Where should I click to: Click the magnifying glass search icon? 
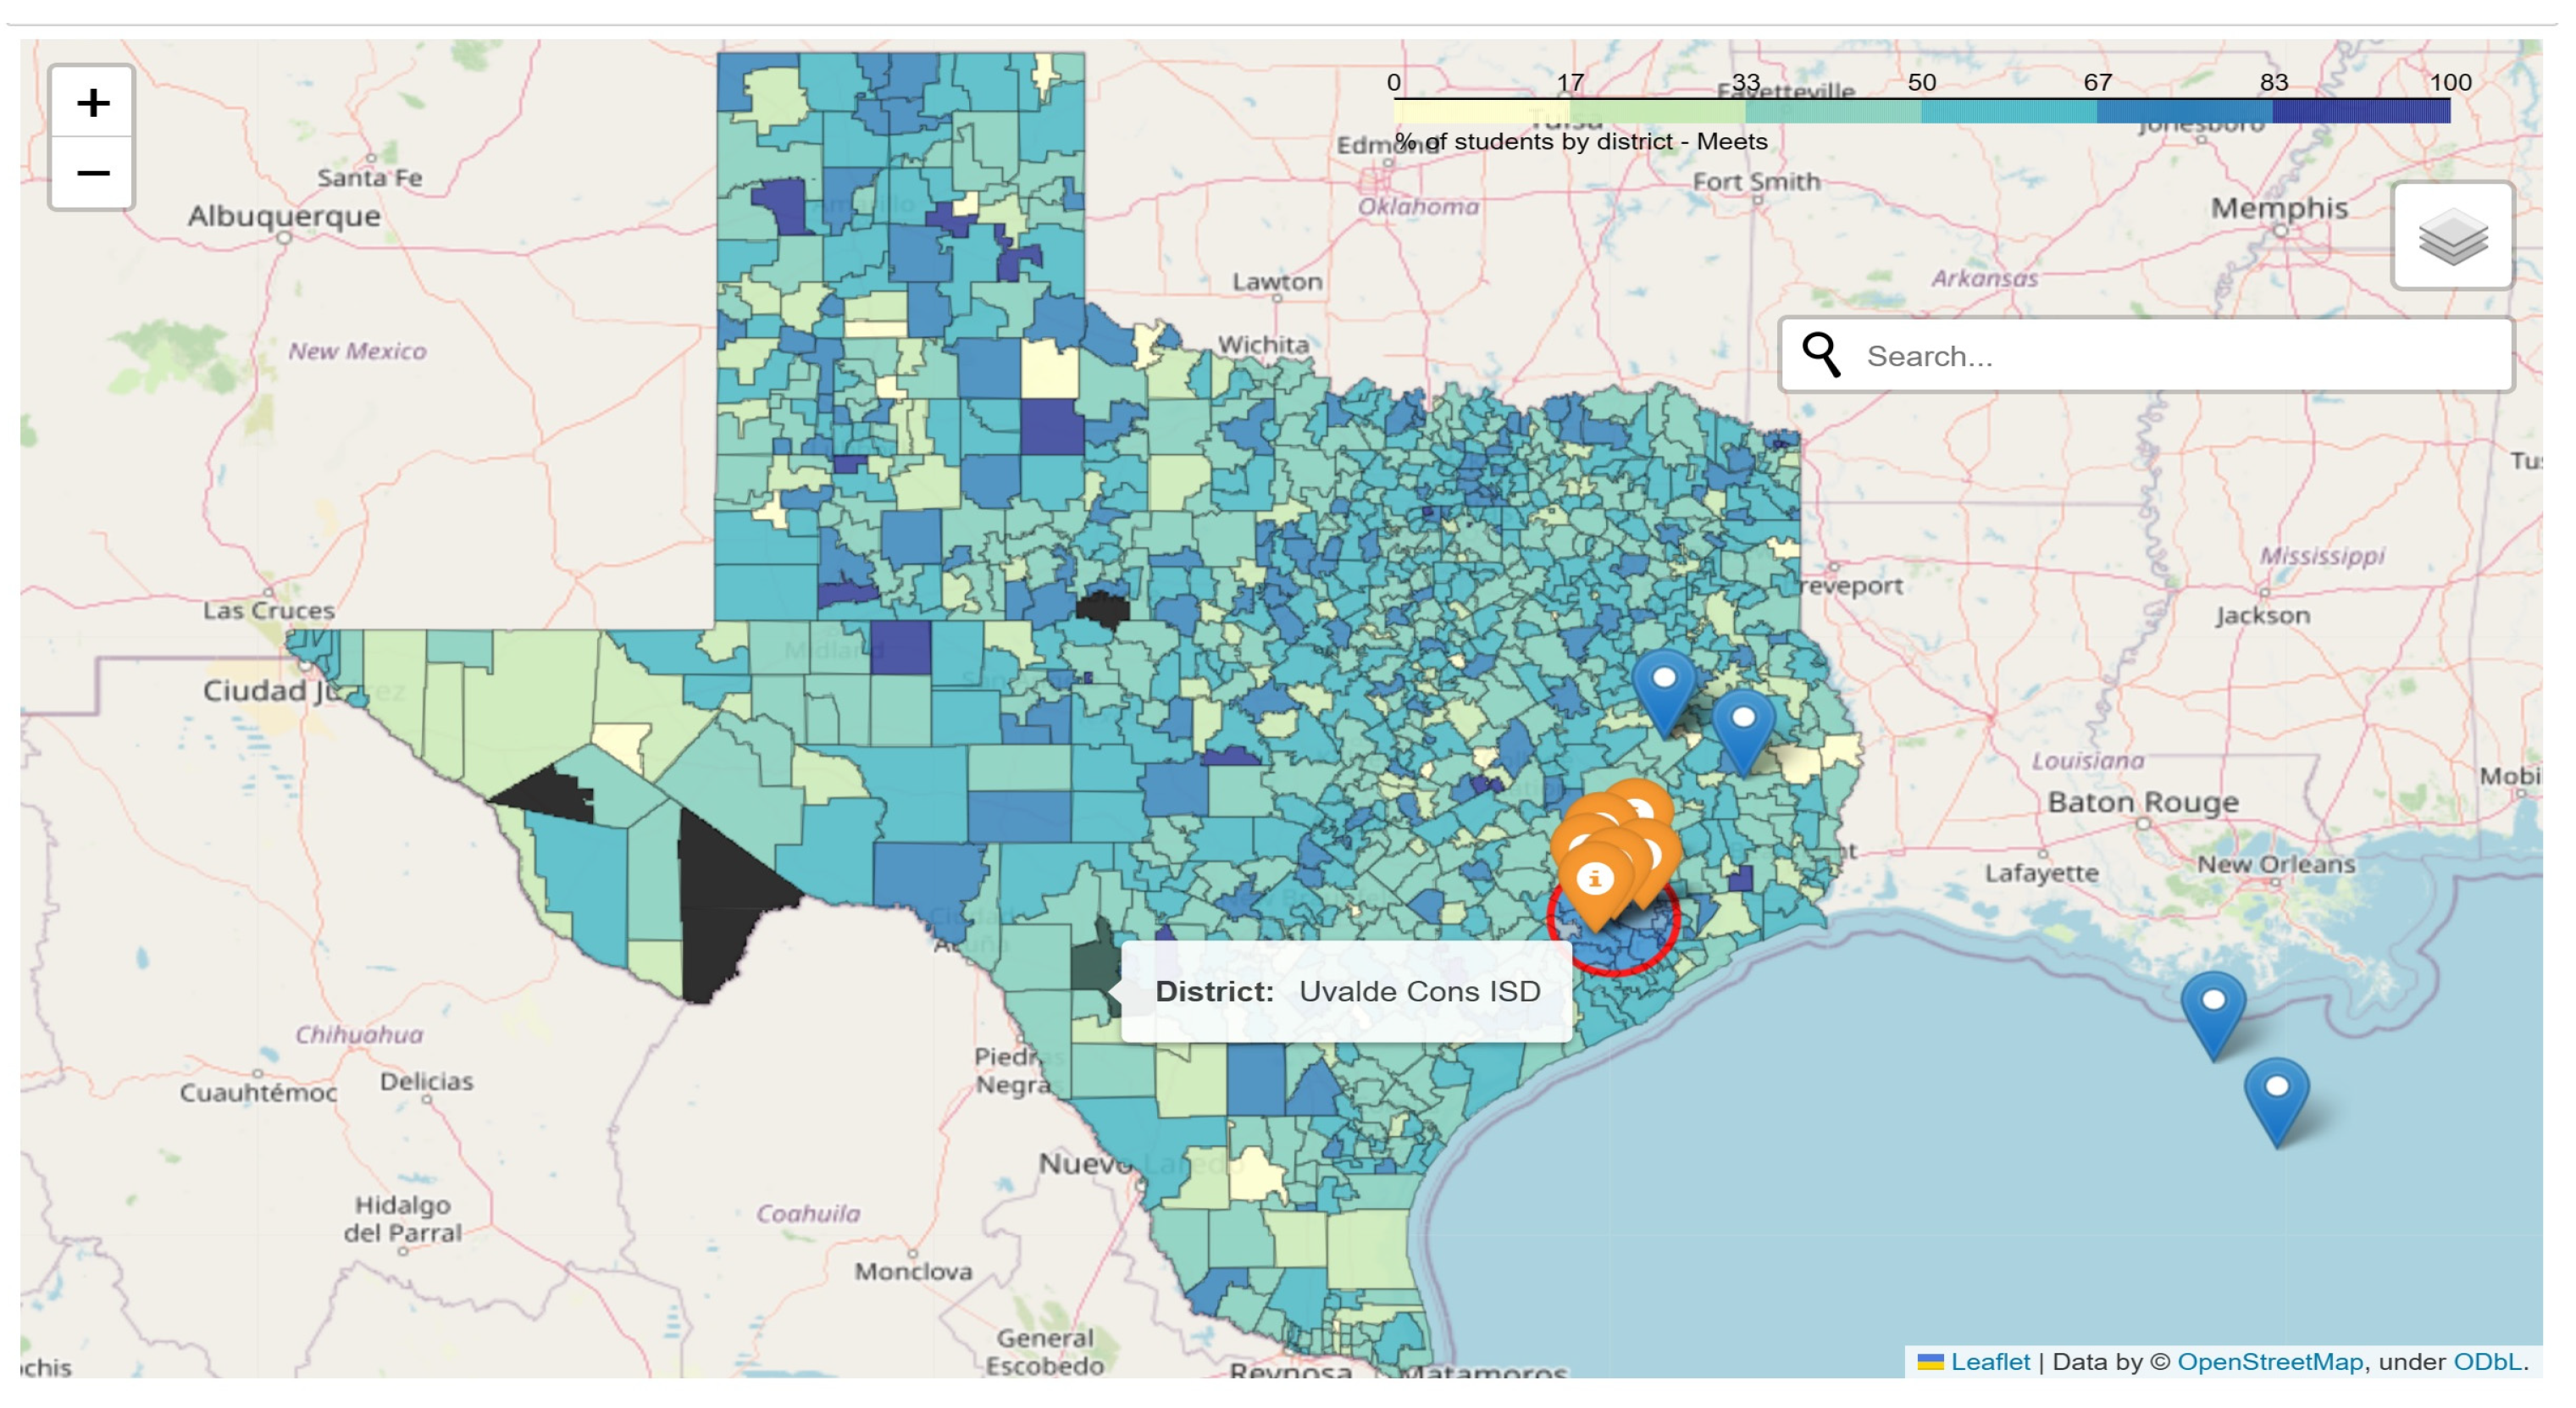[1820, 355]
